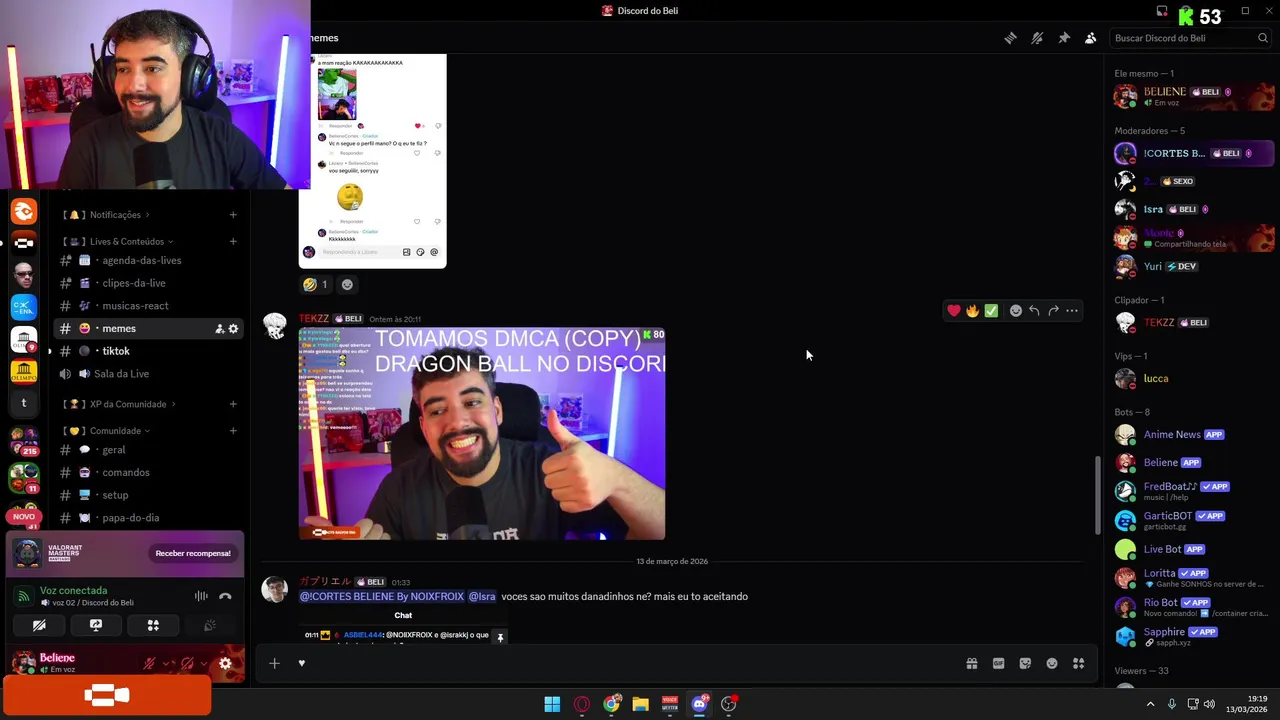This screenshot has height=720, width=1280.
Task: Invite people icon on memes channel
Action: pos(219,329)
